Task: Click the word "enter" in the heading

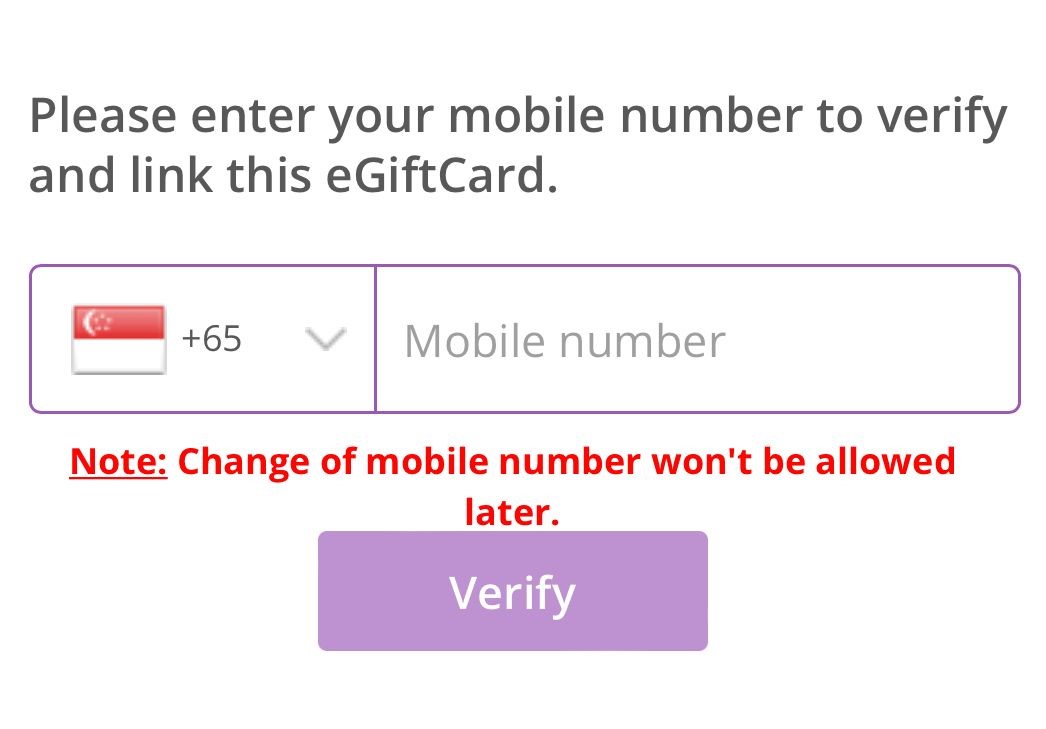Action: tap(253, 116)
